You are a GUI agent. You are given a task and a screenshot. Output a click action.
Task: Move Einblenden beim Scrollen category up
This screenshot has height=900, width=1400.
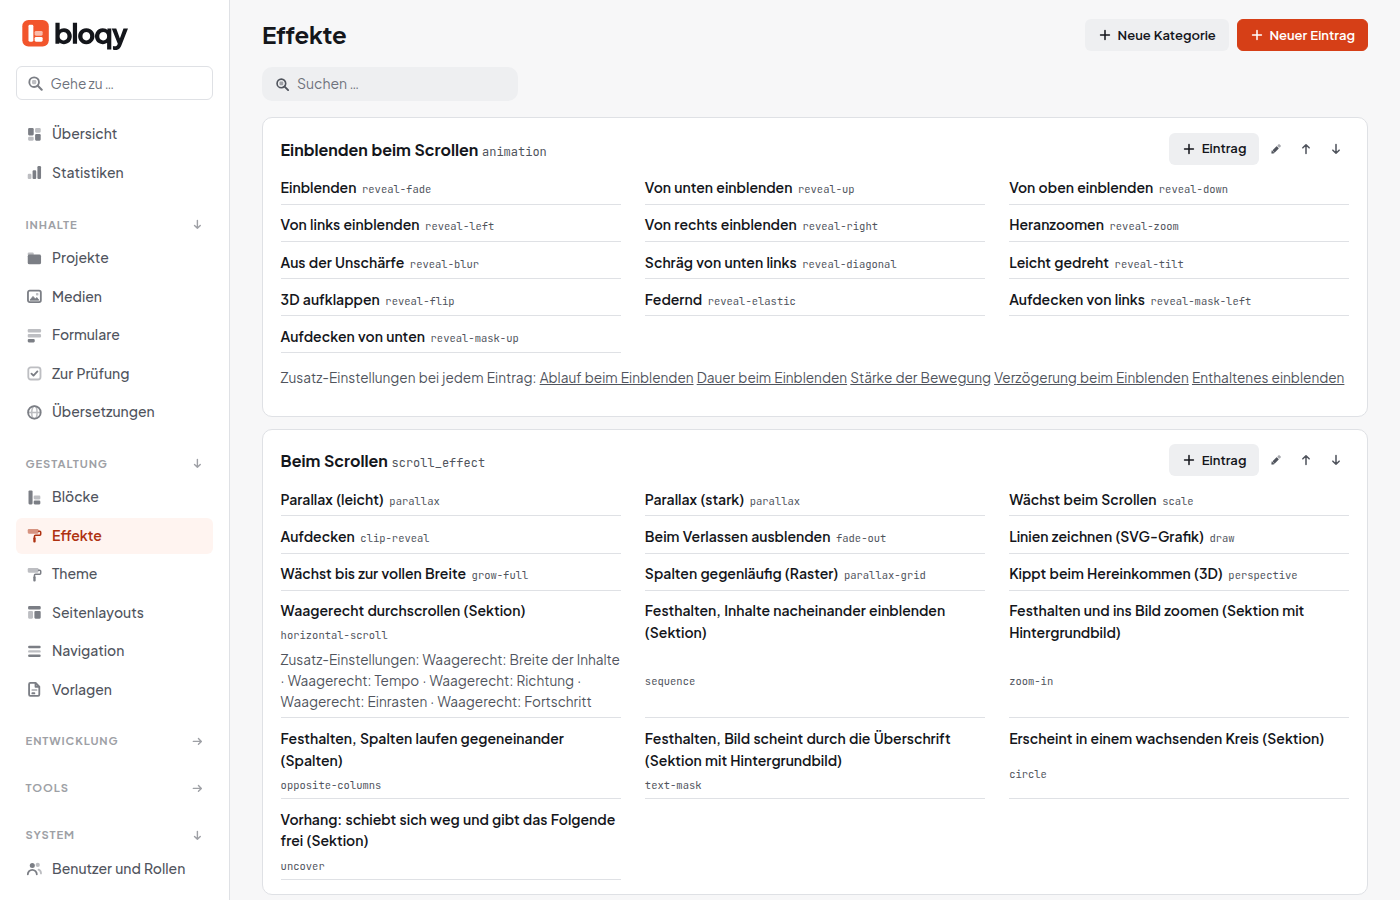pyautogui.click(x=1305, y=149)
